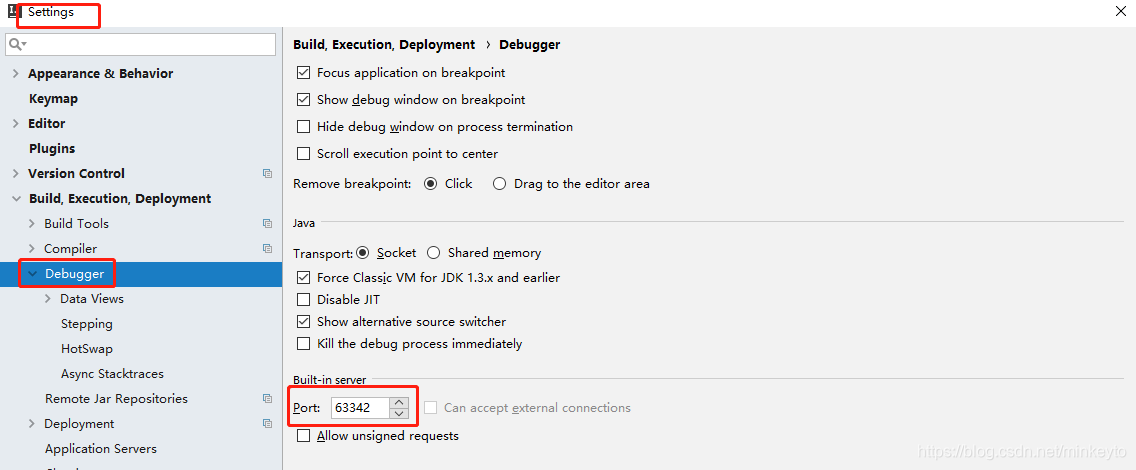
Task: Open the Keymap settings page
Action: point(53,99)
